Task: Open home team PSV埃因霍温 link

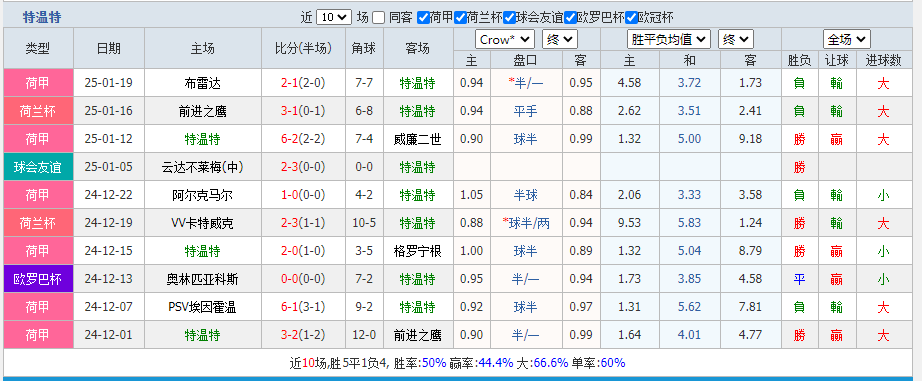Action: point(202,307)
